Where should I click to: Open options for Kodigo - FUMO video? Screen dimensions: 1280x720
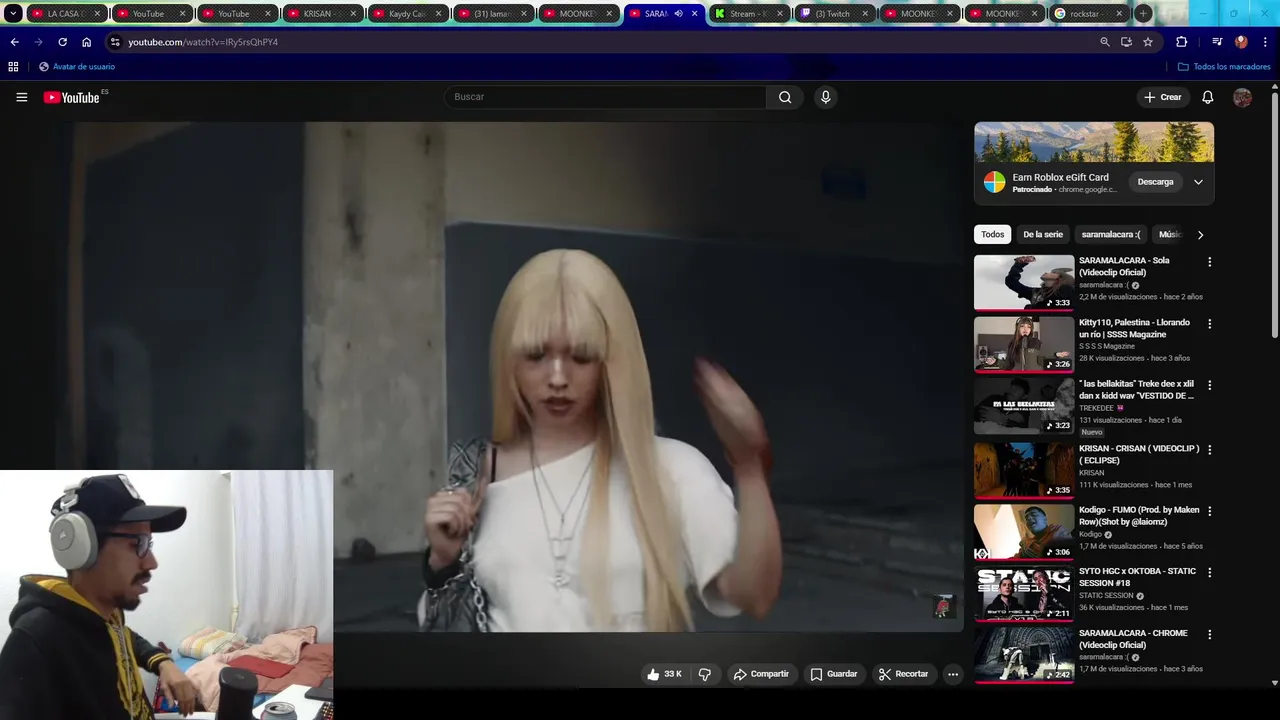[x=1209, y=511]
